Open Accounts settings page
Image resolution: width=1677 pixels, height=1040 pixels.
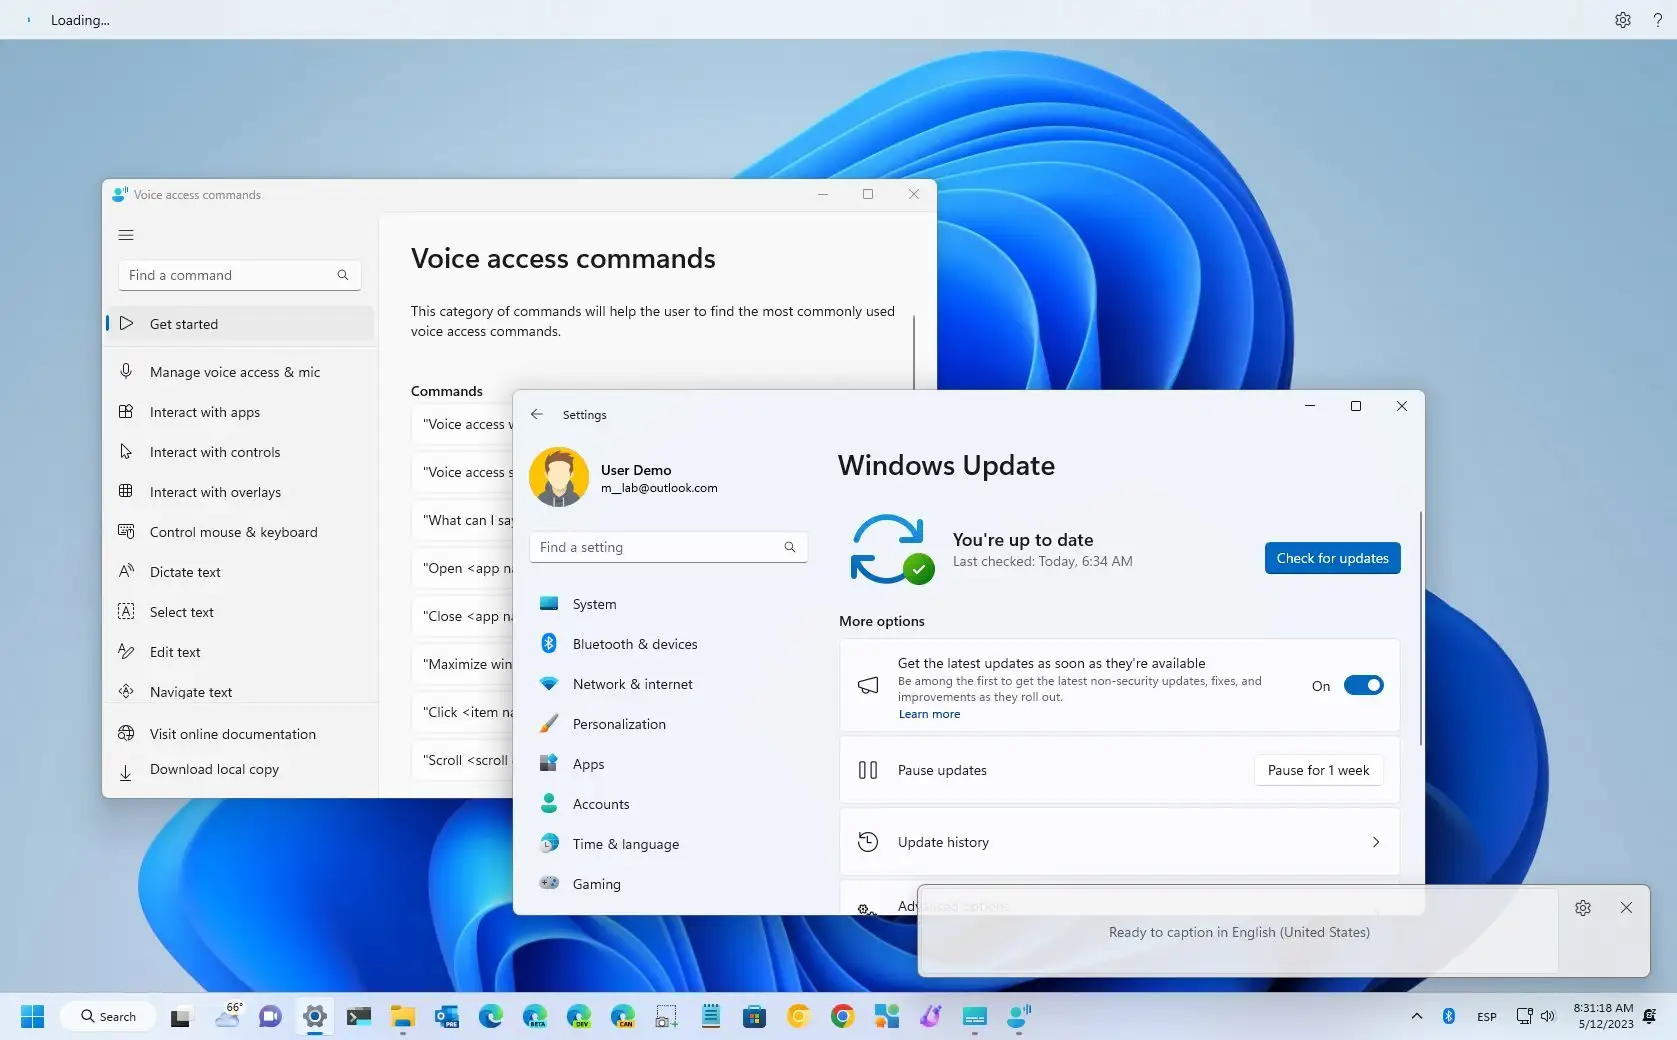pyautogui.click(x=668, y=804)
